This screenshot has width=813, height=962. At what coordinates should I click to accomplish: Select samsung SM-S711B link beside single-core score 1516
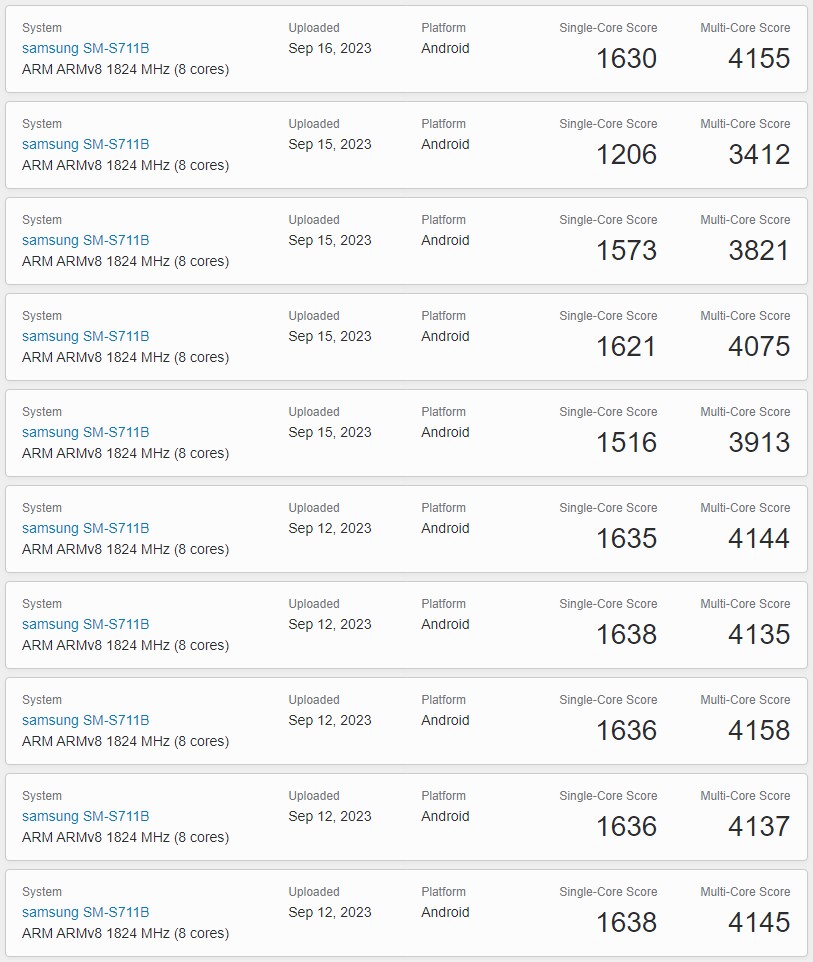coord(85,432)
